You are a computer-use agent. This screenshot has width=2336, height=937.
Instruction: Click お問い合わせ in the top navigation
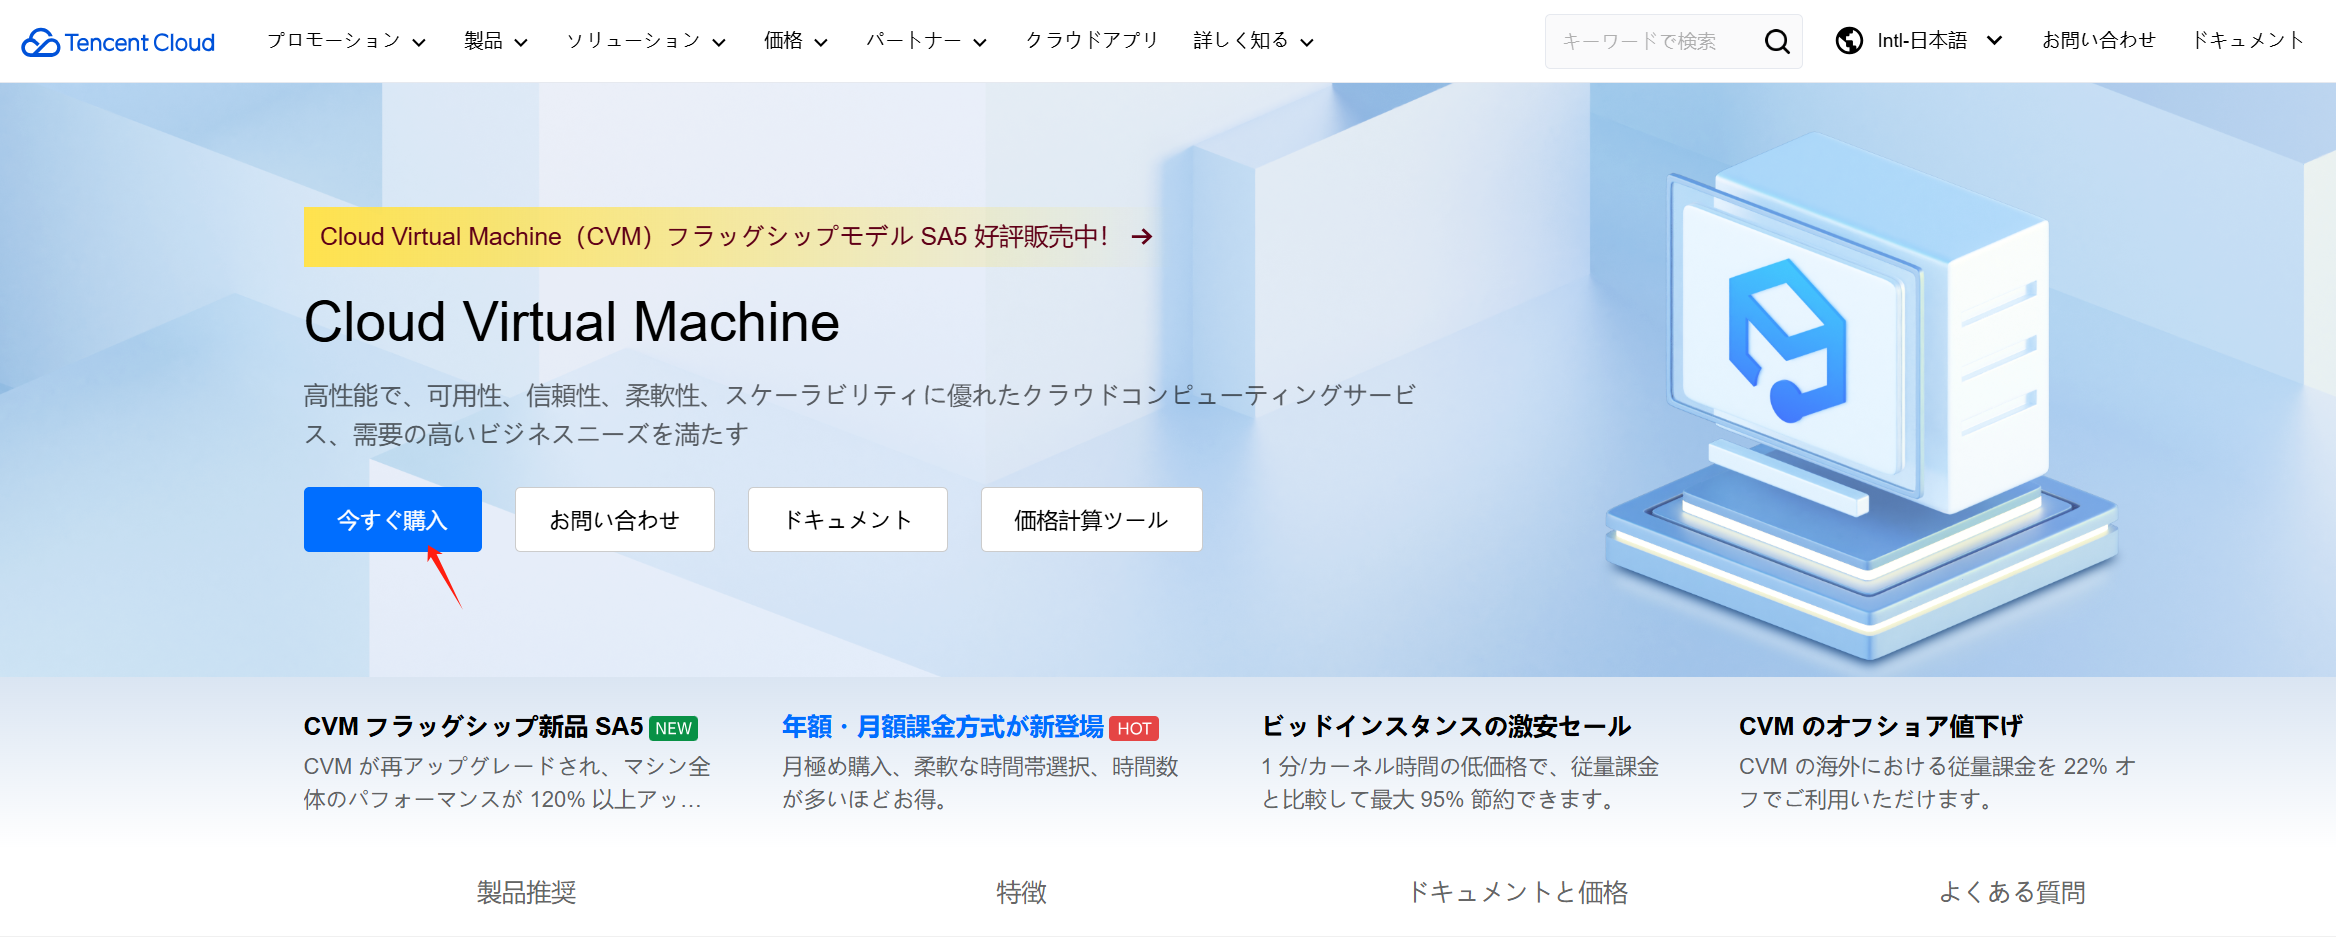point(2098,41)
